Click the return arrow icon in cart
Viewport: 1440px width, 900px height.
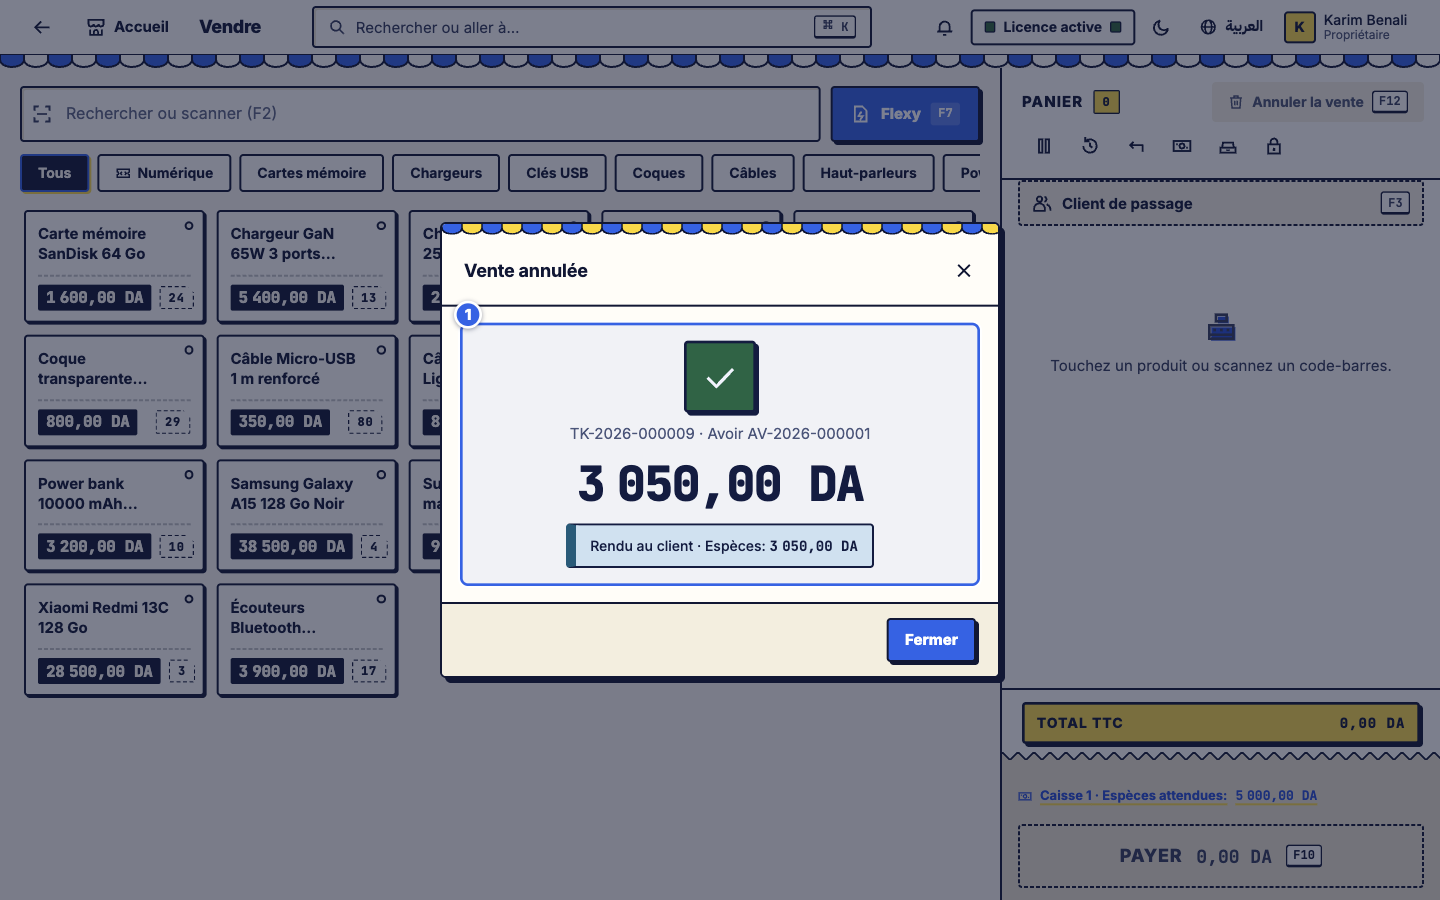(x=1136, y=146)
